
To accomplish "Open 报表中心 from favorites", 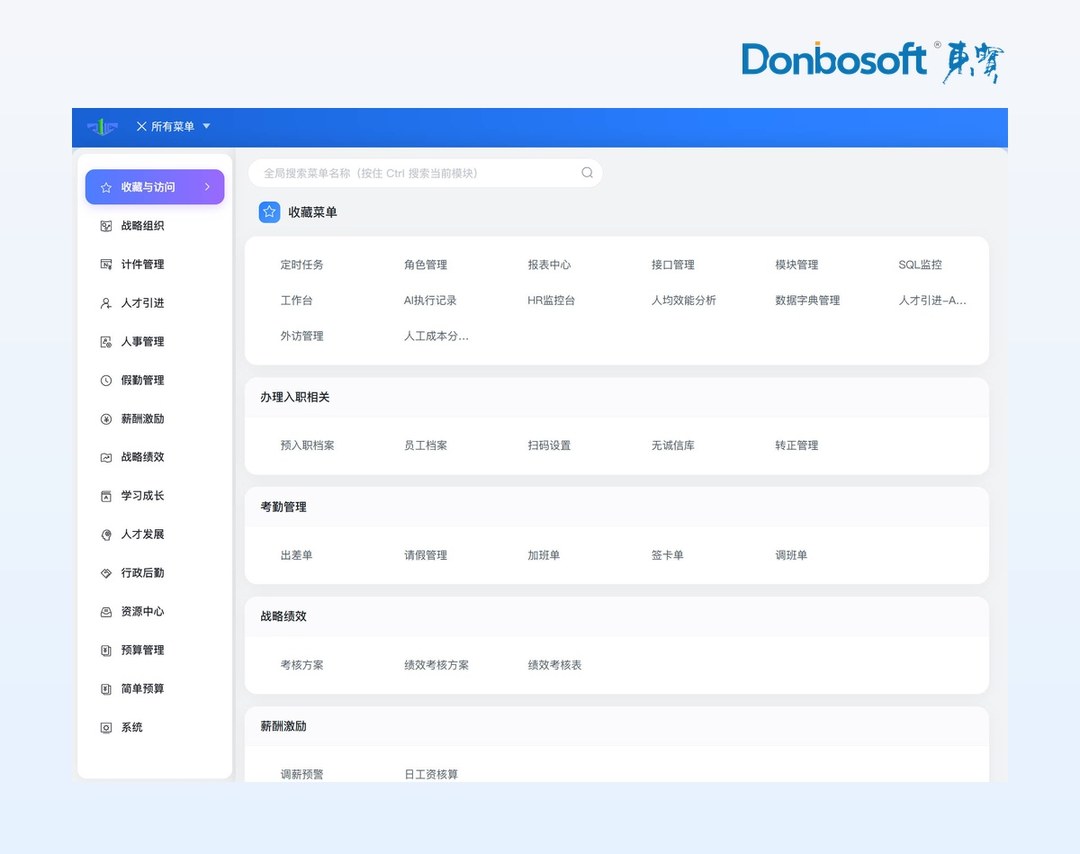I will click(549, 264).
